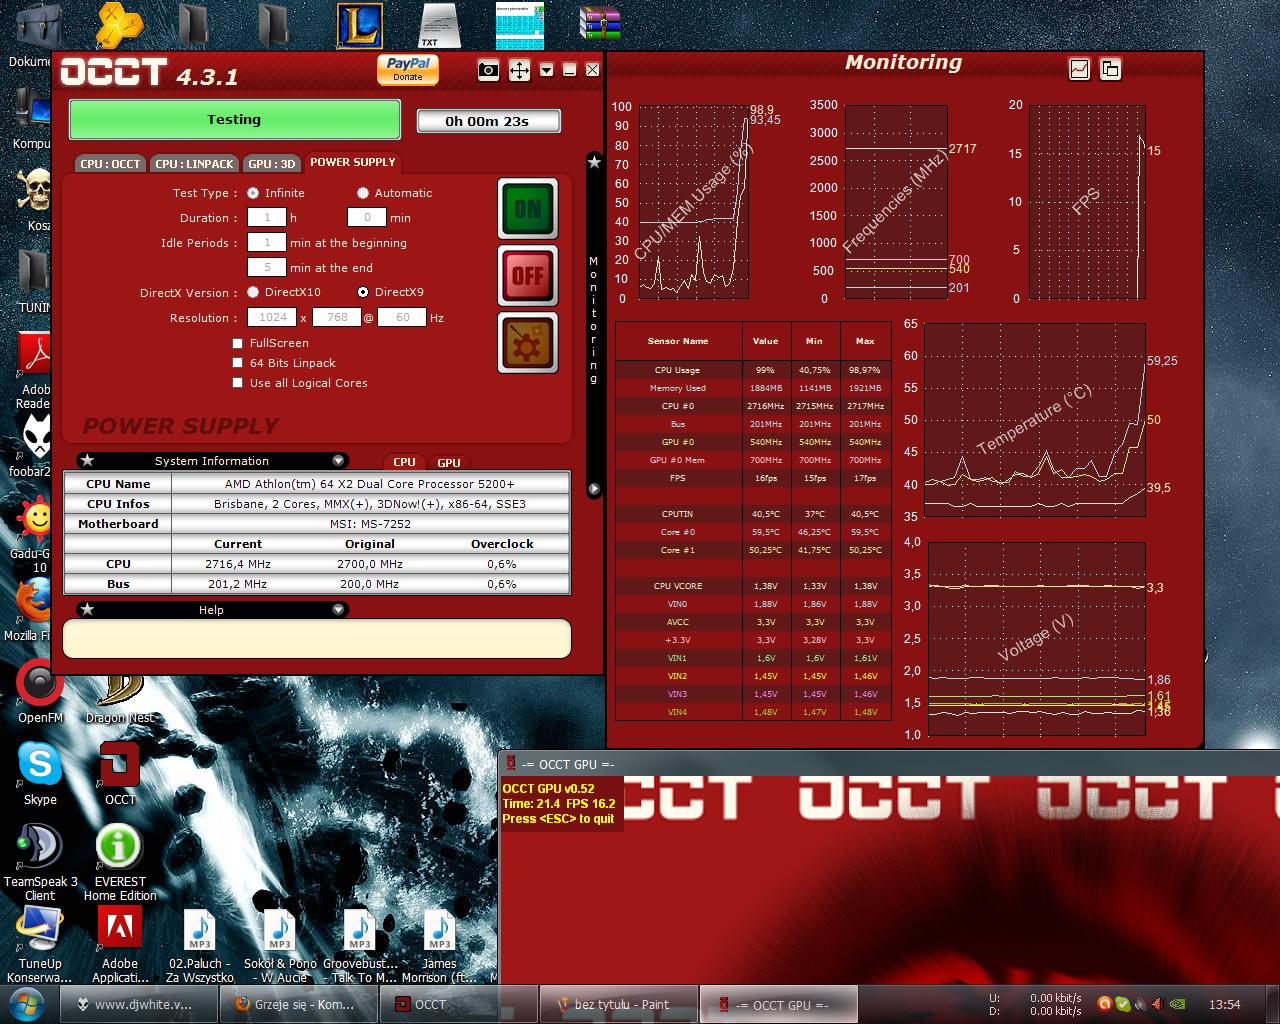Click the orange speaker volume tray icon
1280x1024 pixels.
point(1158,1004)
